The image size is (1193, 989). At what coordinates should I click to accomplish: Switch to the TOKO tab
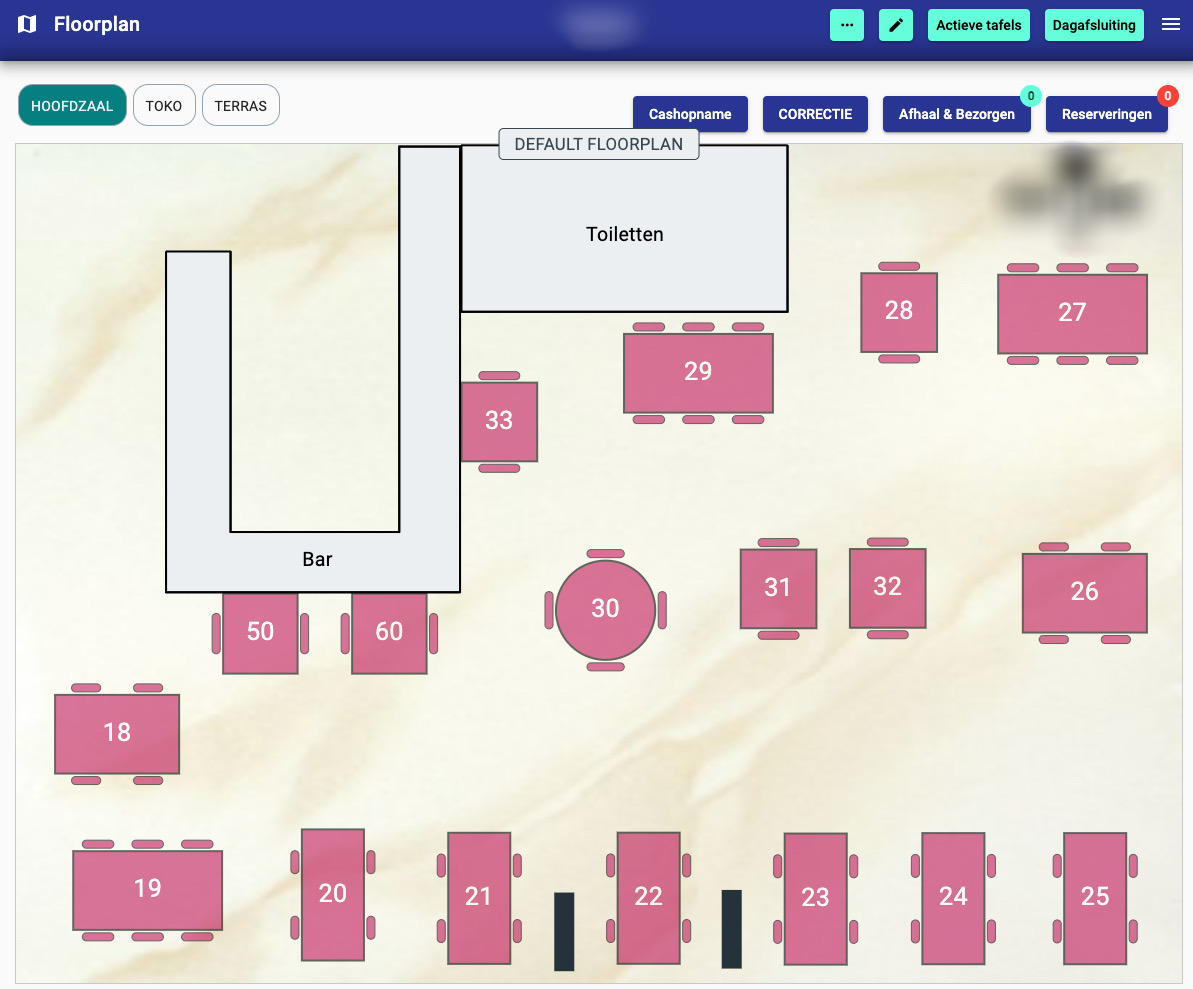click(x=164, y=106)
